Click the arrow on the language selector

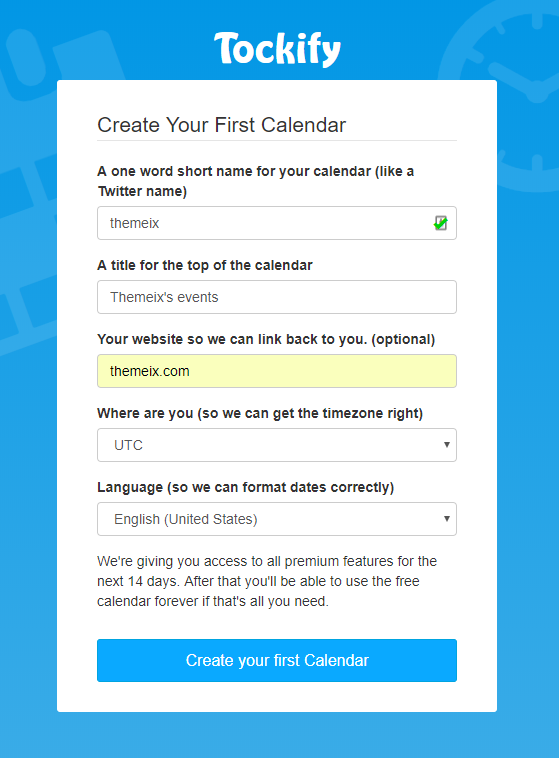447,519
